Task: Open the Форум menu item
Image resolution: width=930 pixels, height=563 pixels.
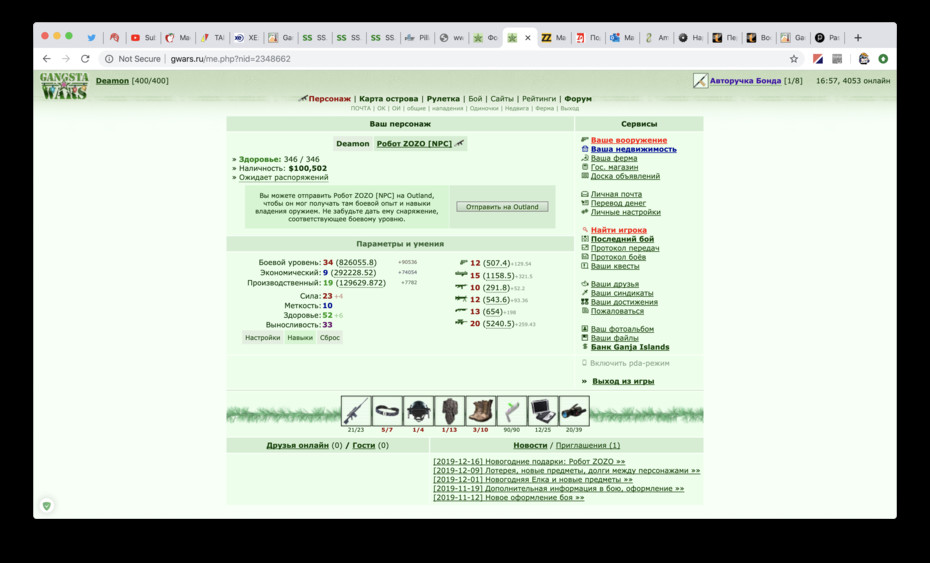Action: click(578, 98)
